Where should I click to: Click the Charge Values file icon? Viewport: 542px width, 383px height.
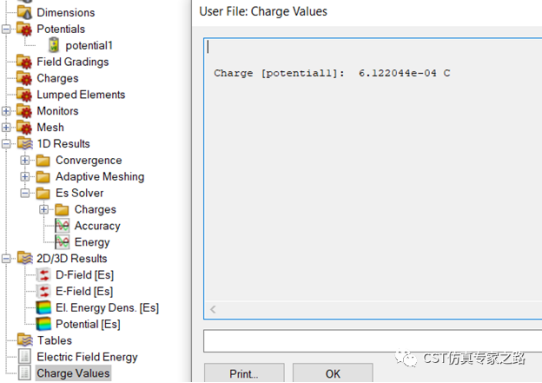(25, 373)
